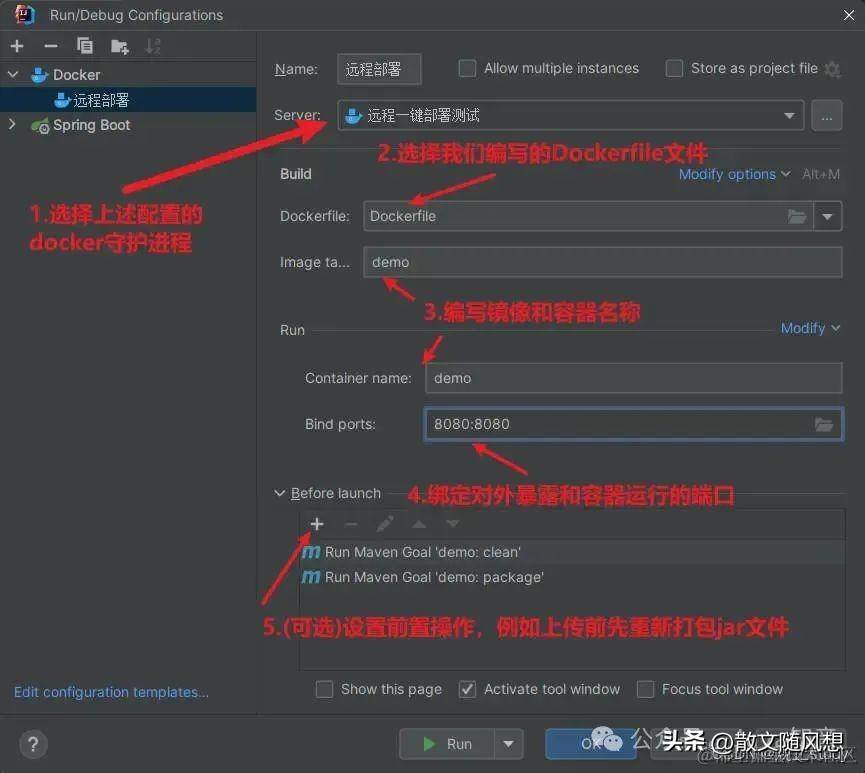
Task: Click the Docker whale icon in tree
Action: [x=39, y=74]
